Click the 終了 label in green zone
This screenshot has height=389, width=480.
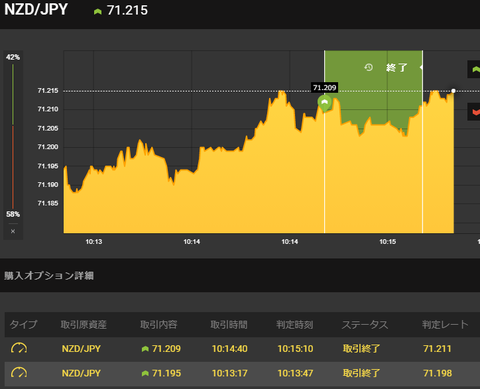click(x=397, y=68)
